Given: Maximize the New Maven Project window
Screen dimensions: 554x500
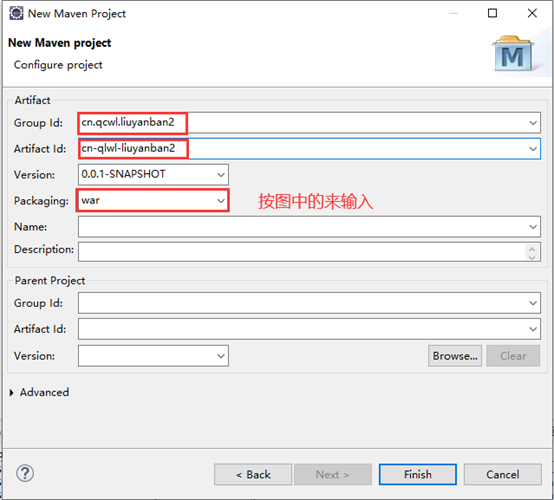Looking at the screenshot, I should coord(492,13).
